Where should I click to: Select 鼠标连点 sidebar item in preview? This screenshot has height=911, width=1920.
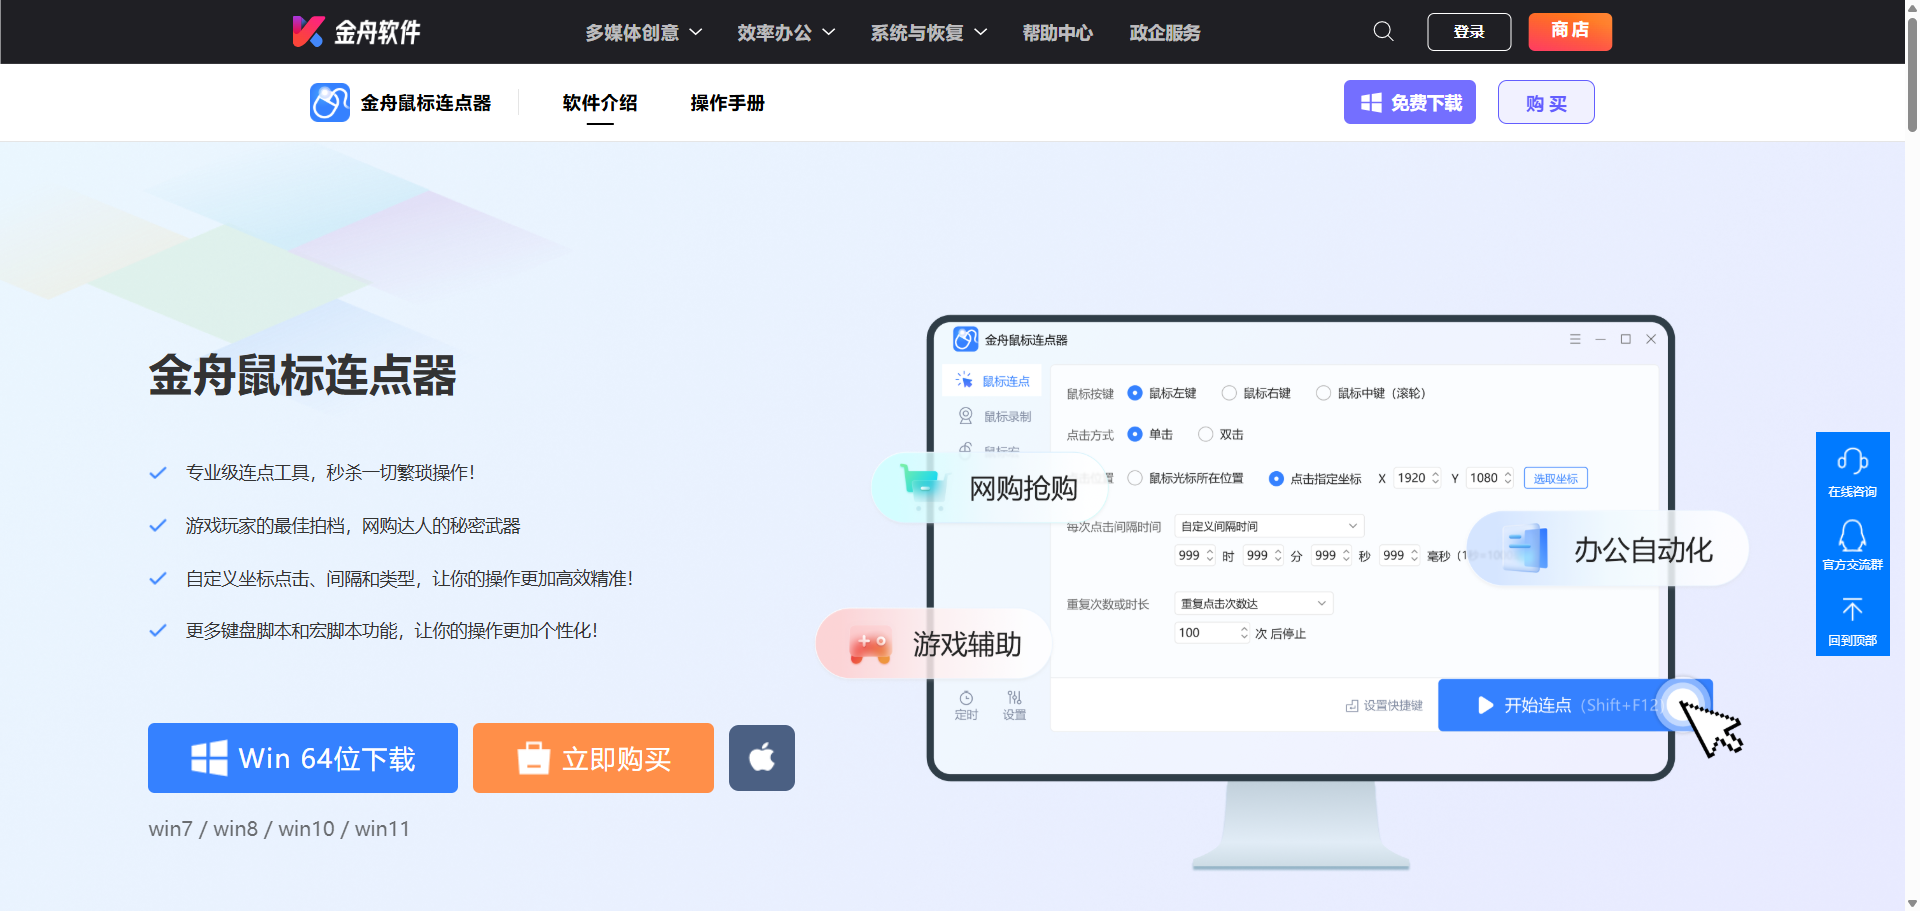coord(992,381)
